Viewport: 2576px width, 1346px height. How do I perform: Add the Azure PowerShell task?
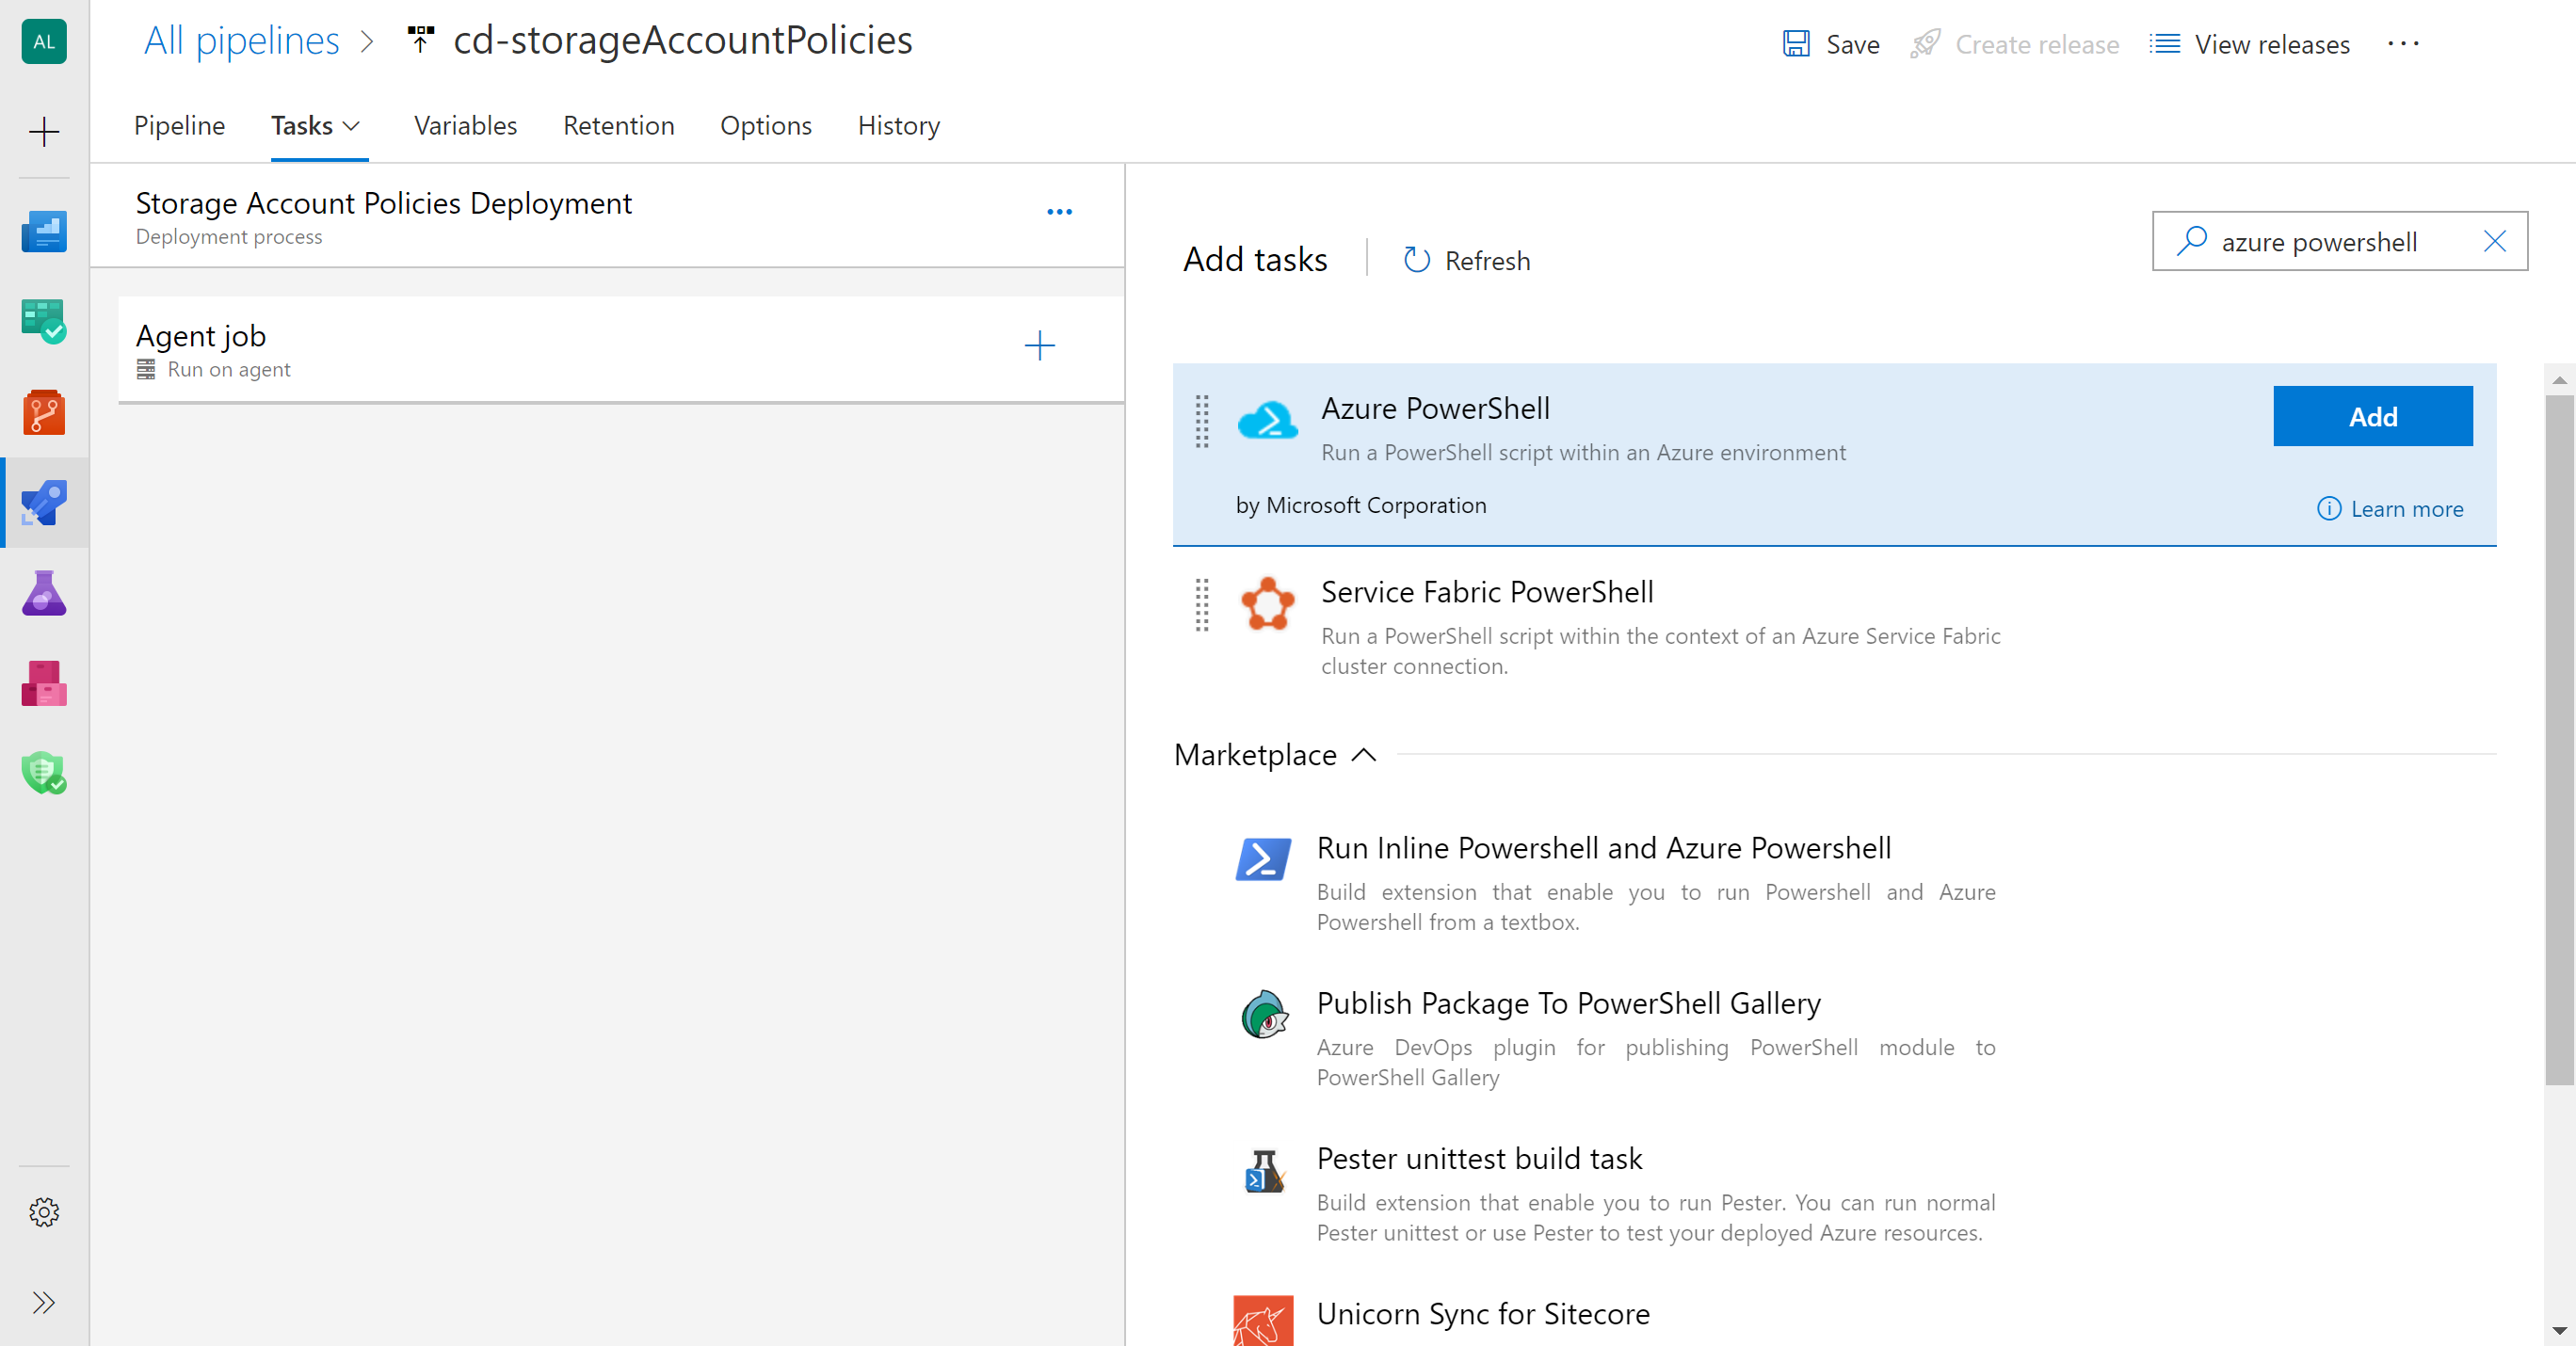click(x=2372, y=416)
